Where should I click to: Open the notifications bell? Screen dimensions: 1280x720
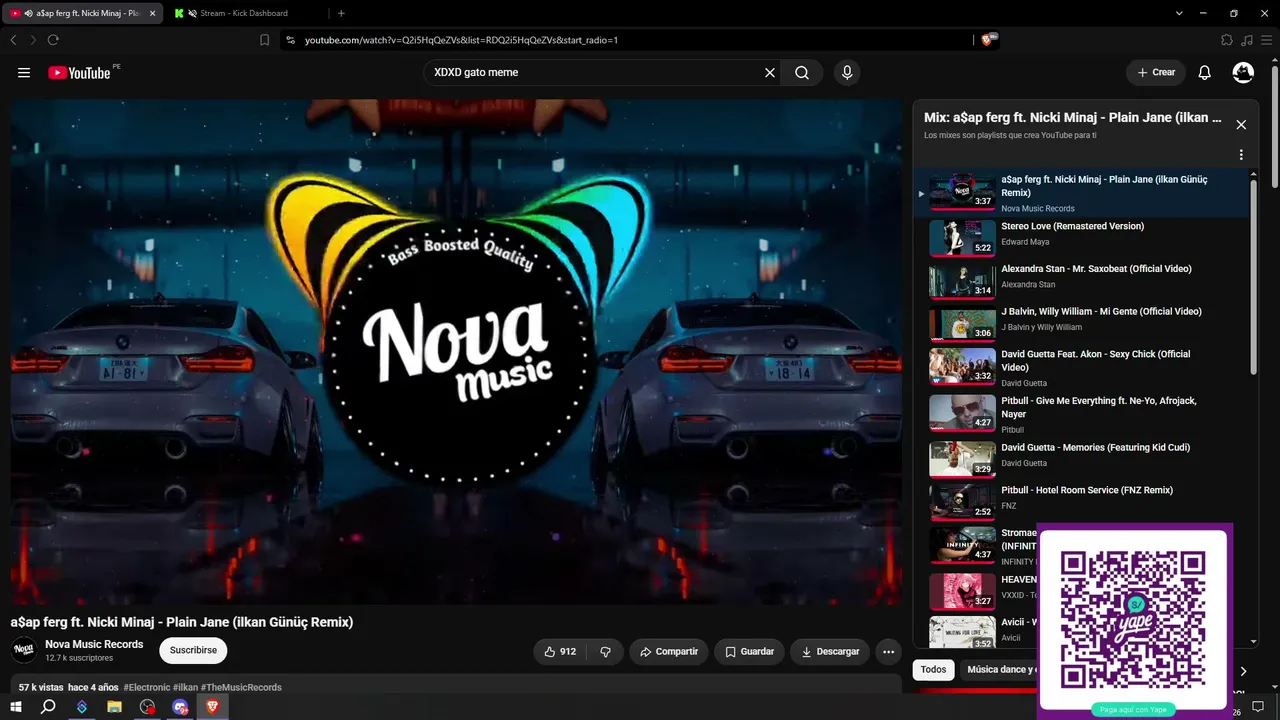point(1205,72)
